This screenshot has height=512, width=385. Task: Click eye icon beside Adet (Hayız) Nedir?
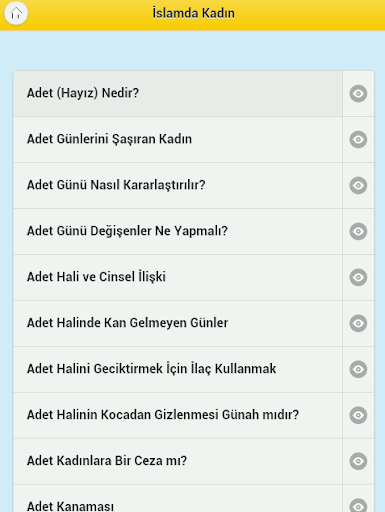(x=358, y=93)
